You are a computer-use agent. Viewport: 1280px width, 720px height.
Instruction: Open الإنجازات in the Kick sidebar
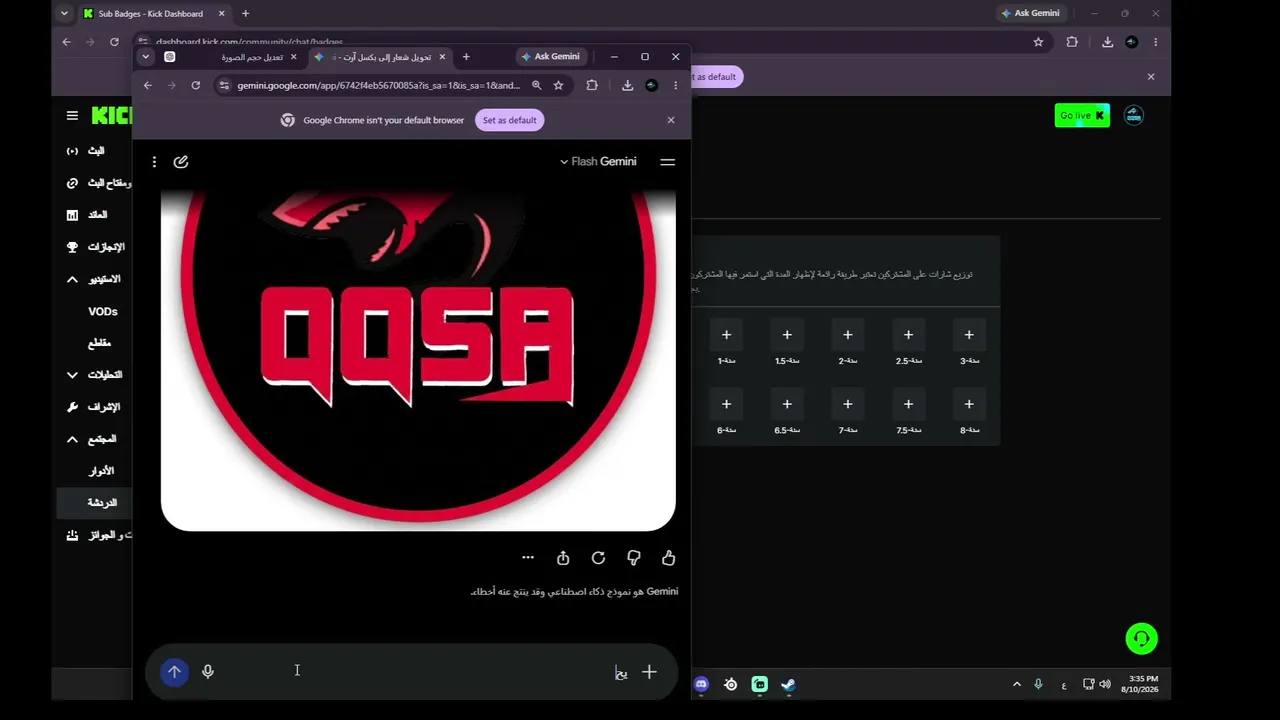tap(106, 247)
